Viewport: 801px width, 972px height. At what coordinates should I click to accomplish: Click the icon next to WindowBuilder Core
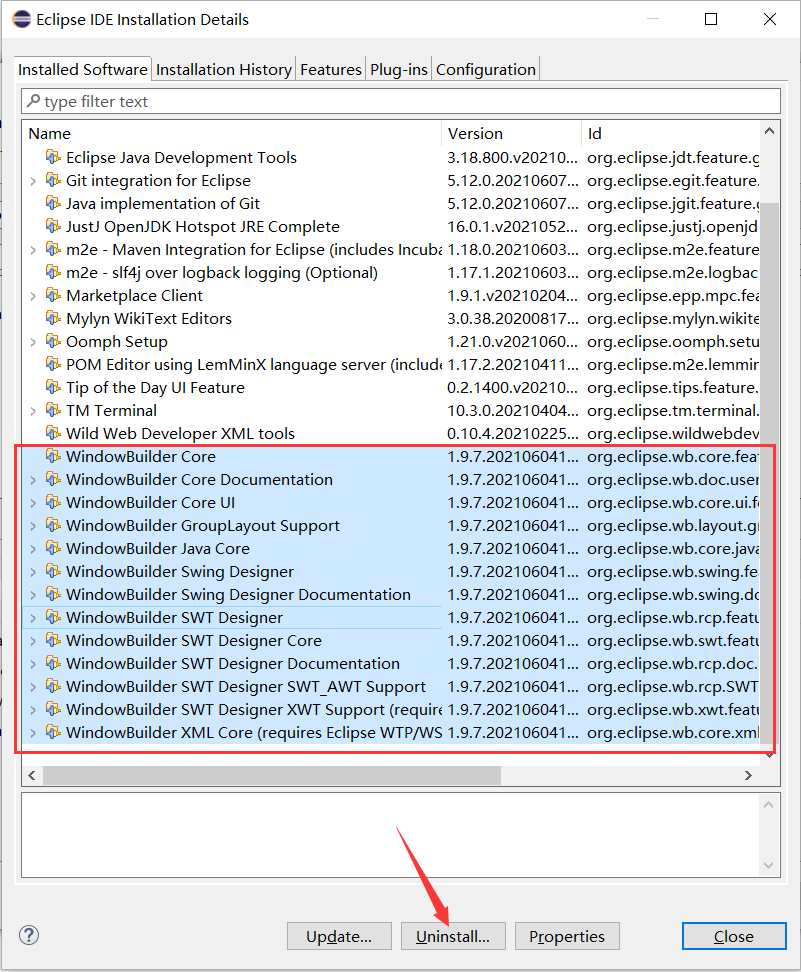coord(54,456)
